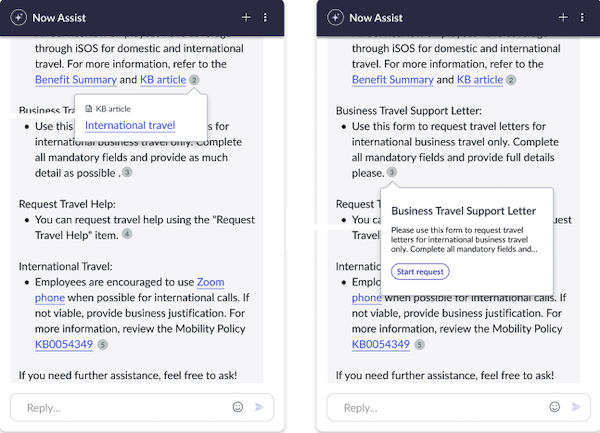Open the three-dot menu in right chat header
Screen dimensions: 600x433
582,18
